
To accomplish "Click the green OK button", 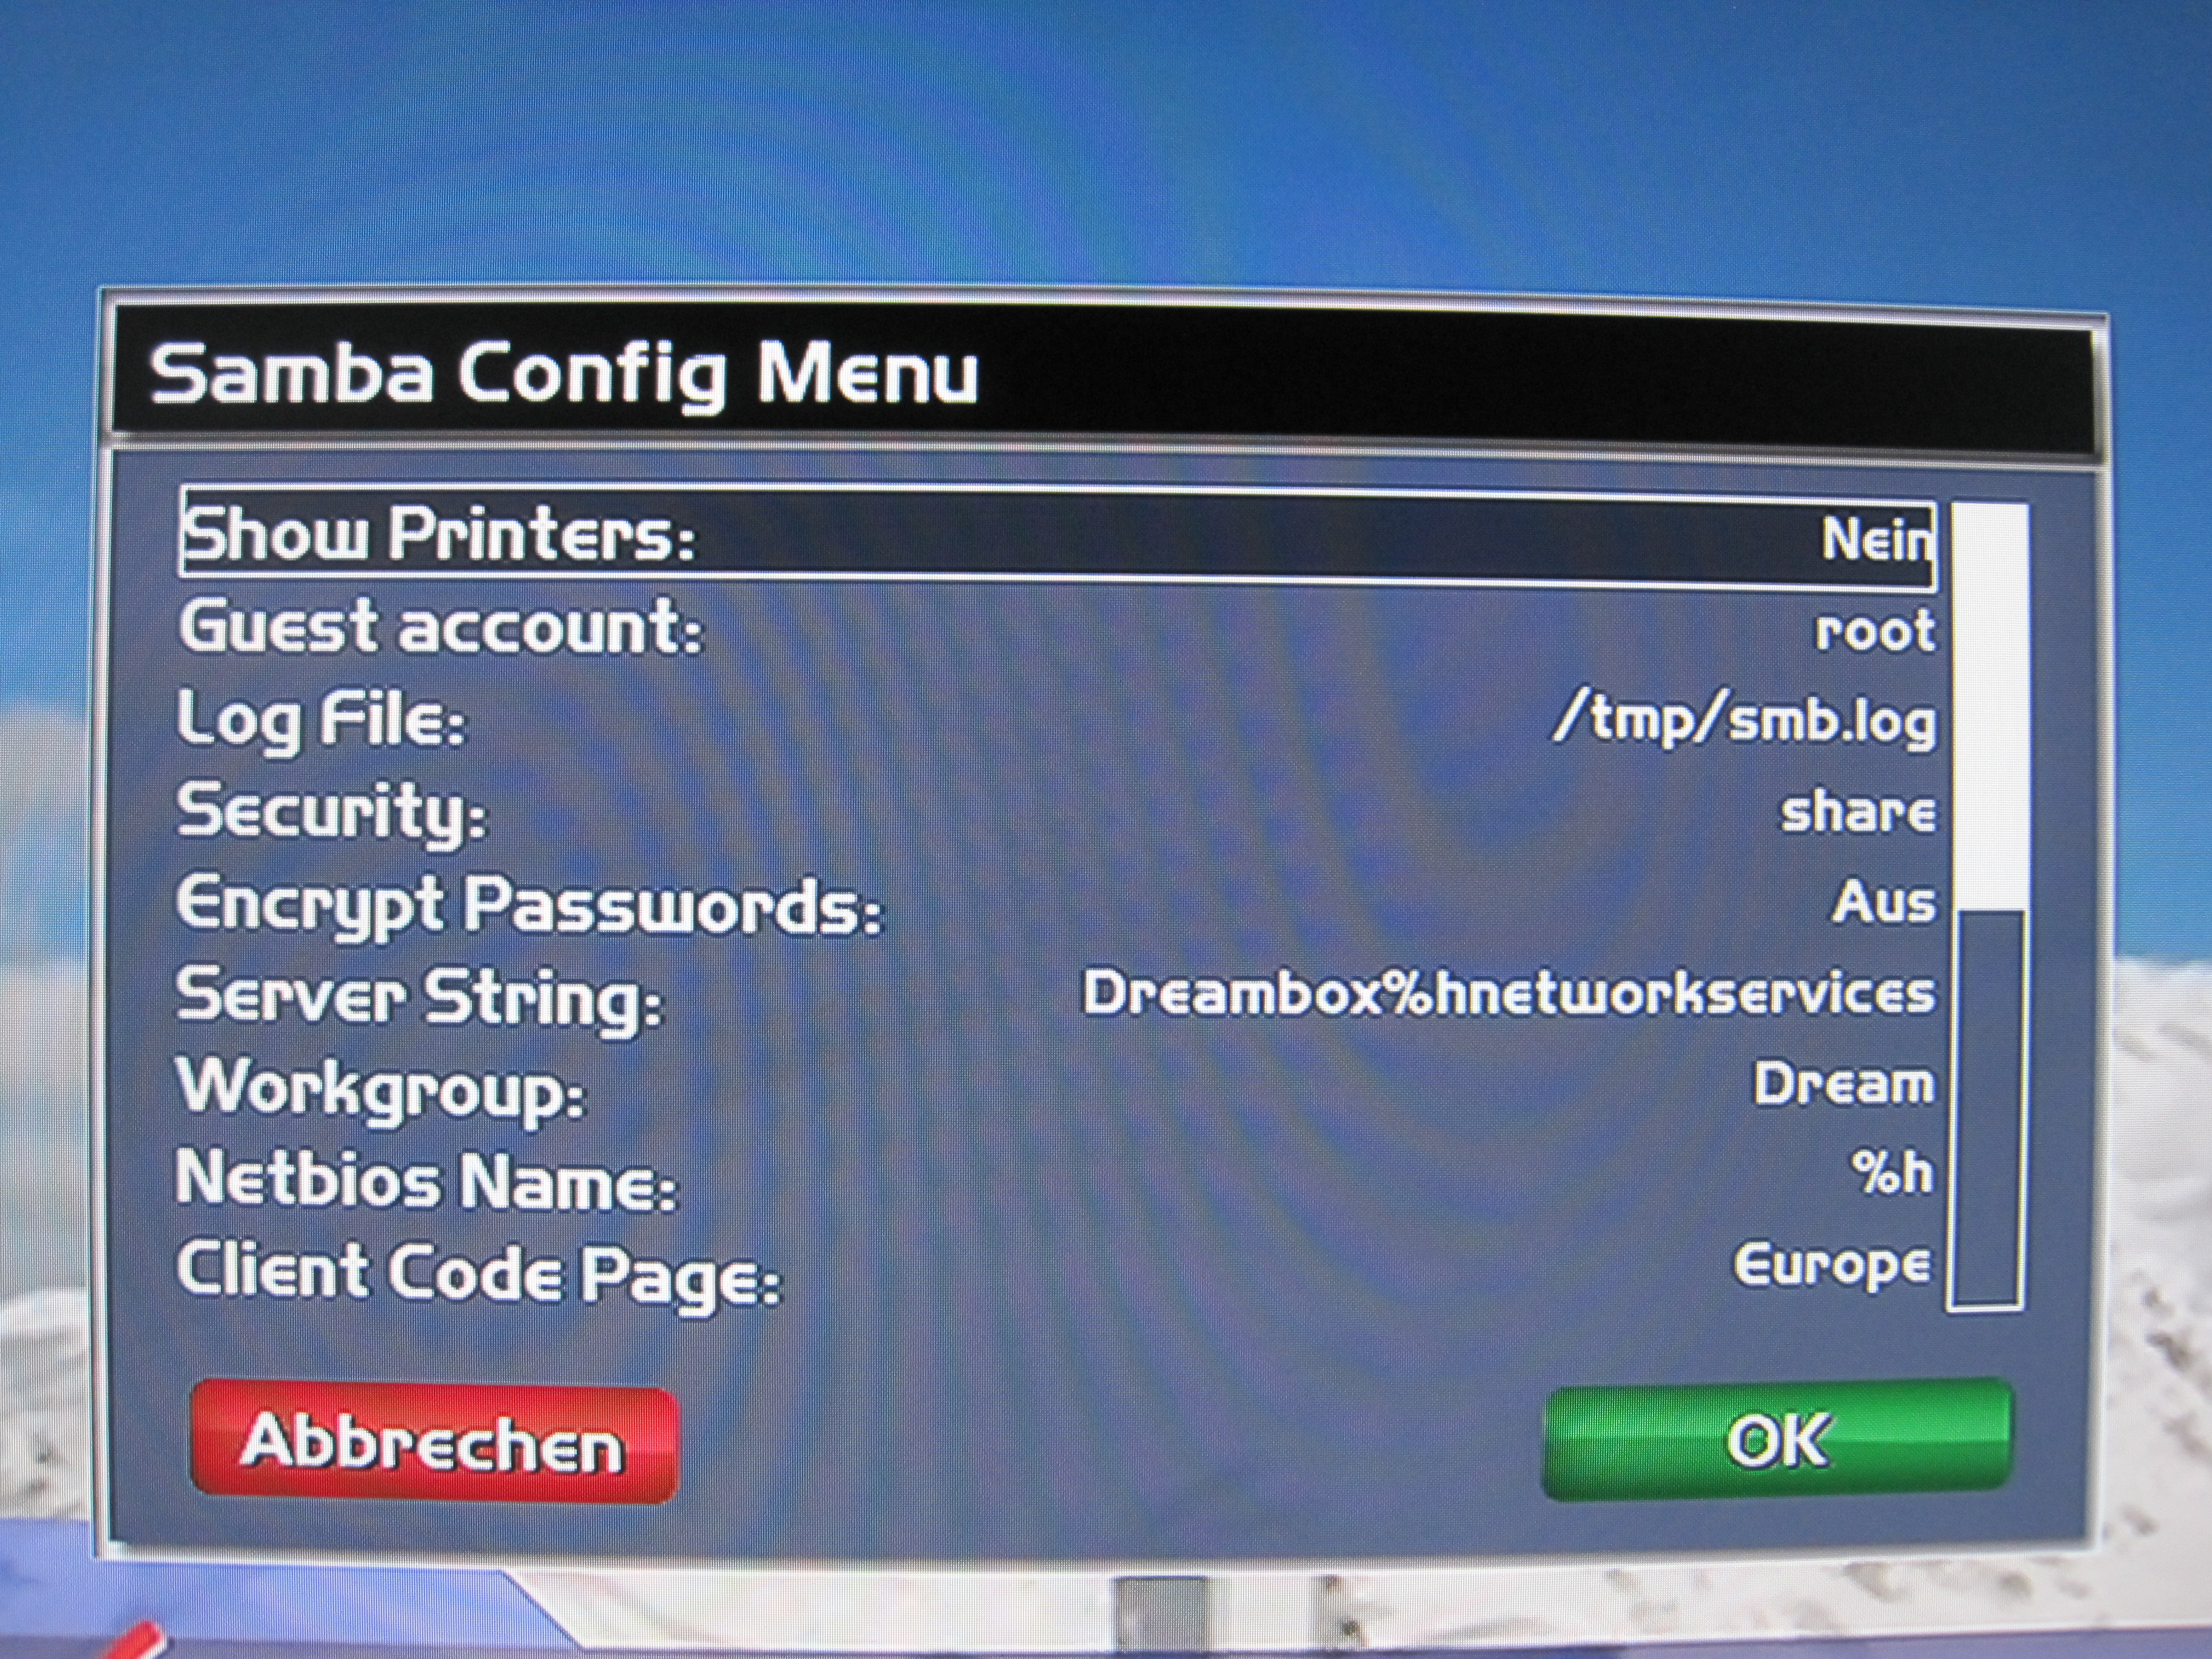I will [1778, 1441].
